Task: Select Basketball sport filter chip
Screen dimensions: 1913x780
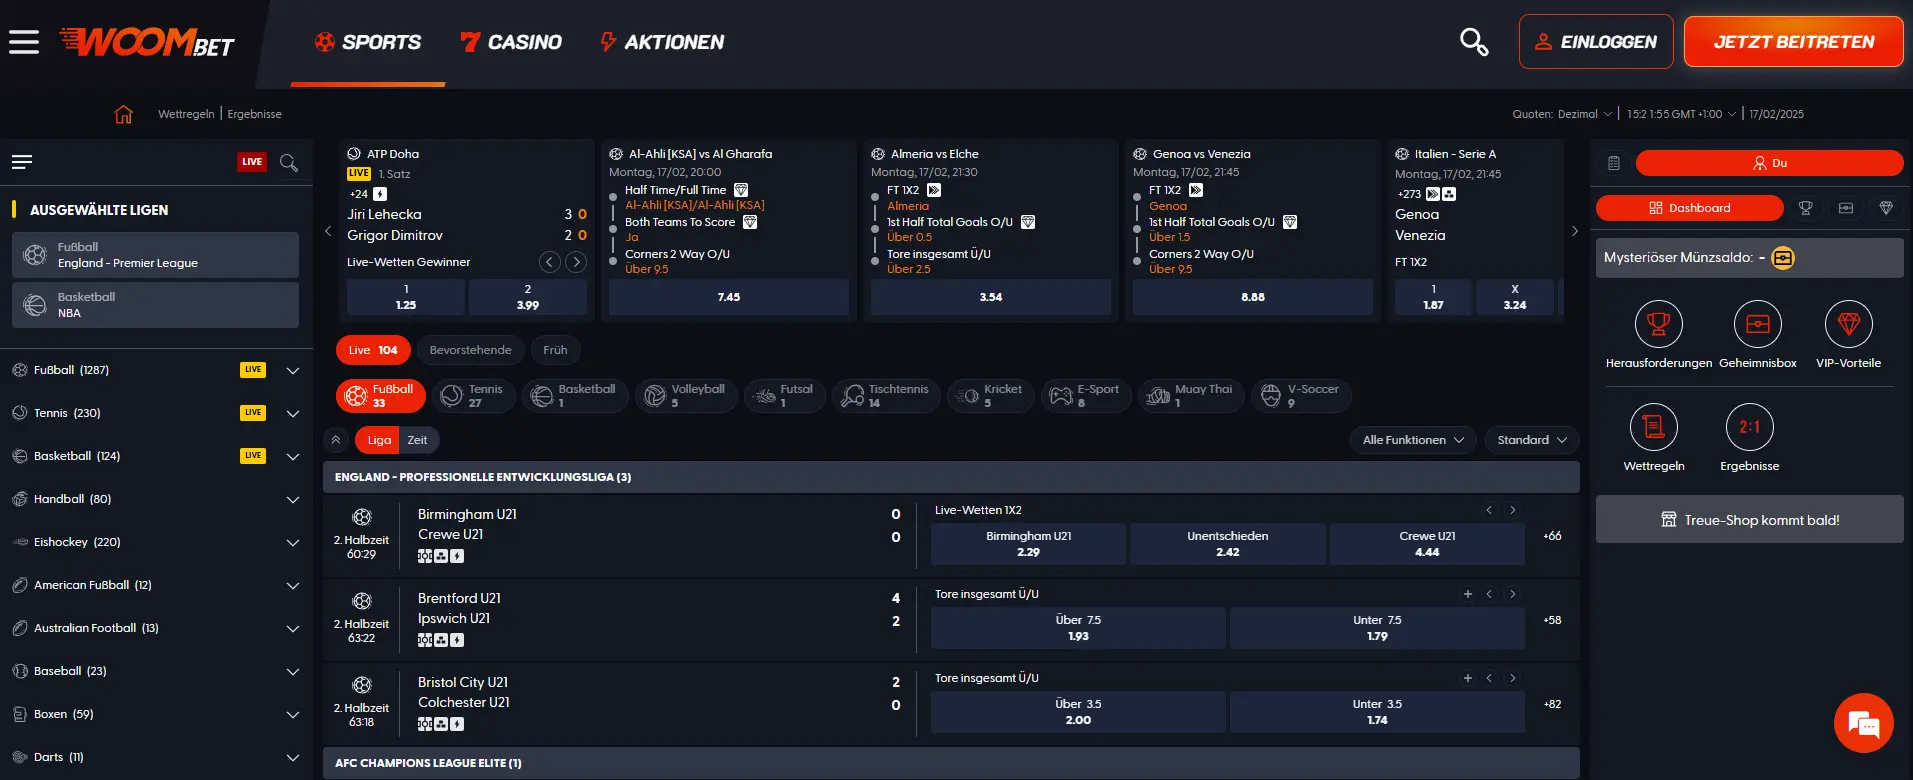Action: coord(575,396)
